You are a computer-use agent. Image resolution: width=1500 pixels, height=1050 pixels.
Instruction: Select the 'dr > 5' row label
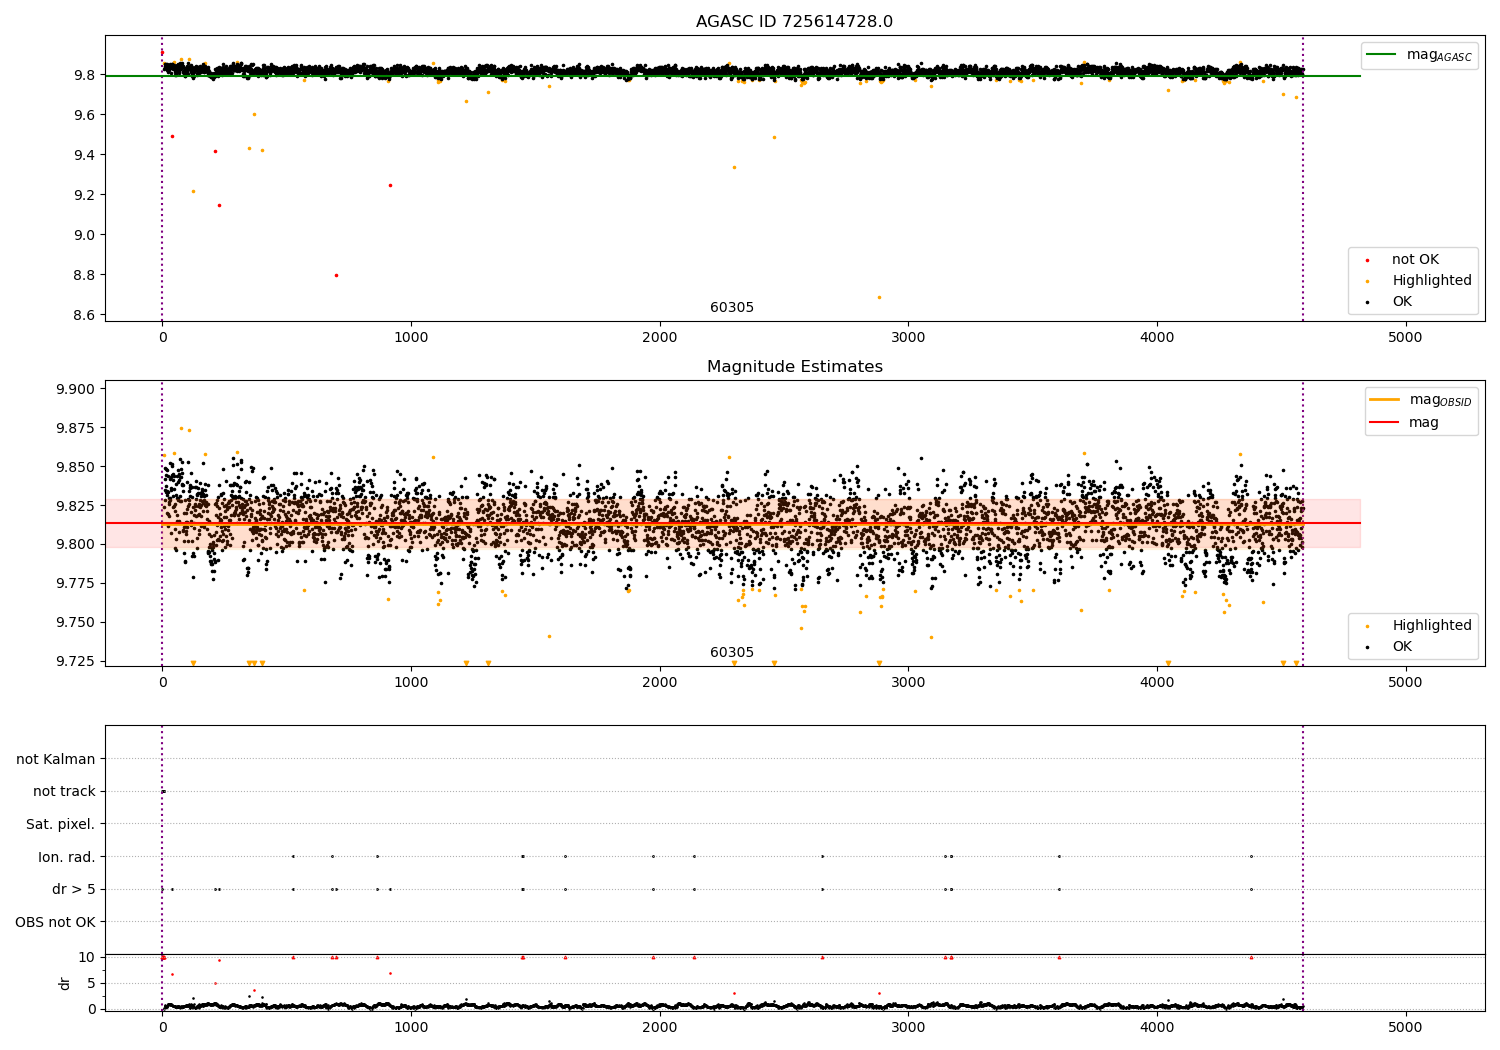click(x=73, y=890)
